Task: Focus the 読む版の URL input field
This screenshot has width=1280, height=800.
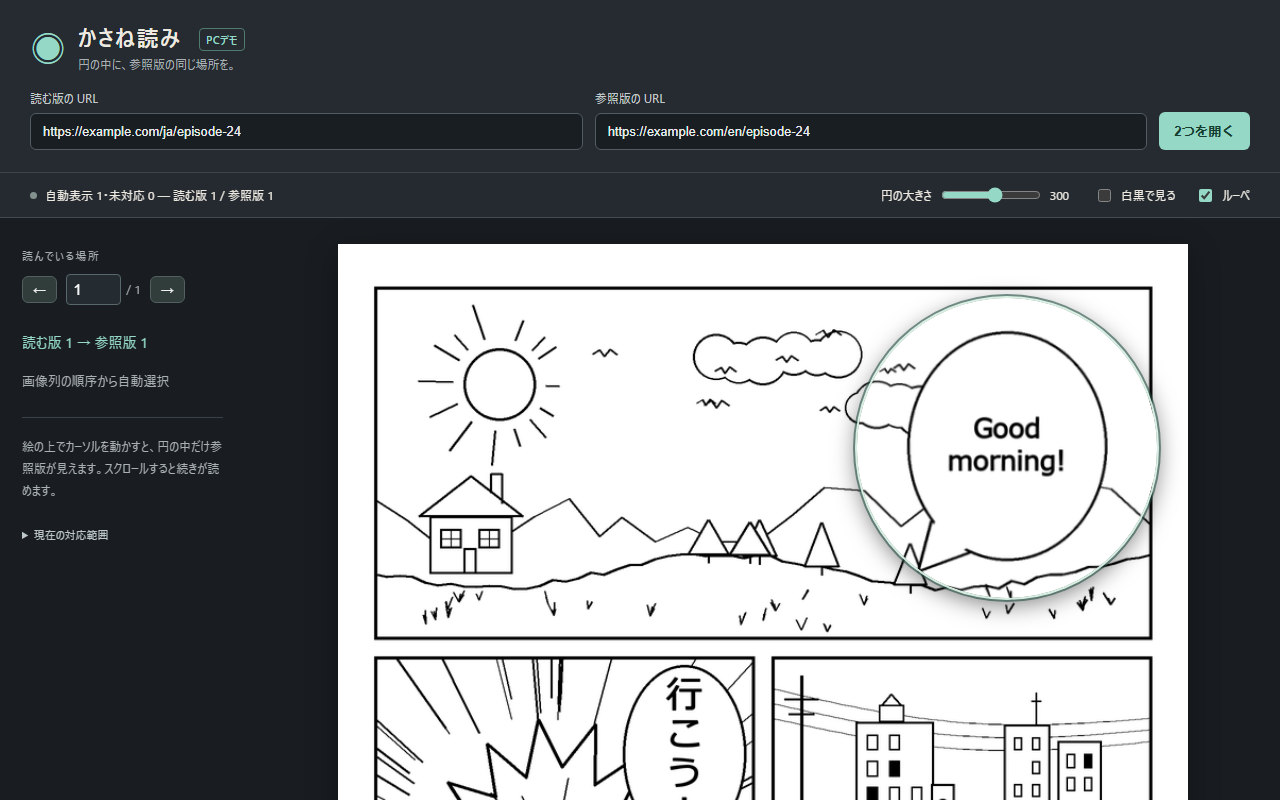Action: coord(306,131)
